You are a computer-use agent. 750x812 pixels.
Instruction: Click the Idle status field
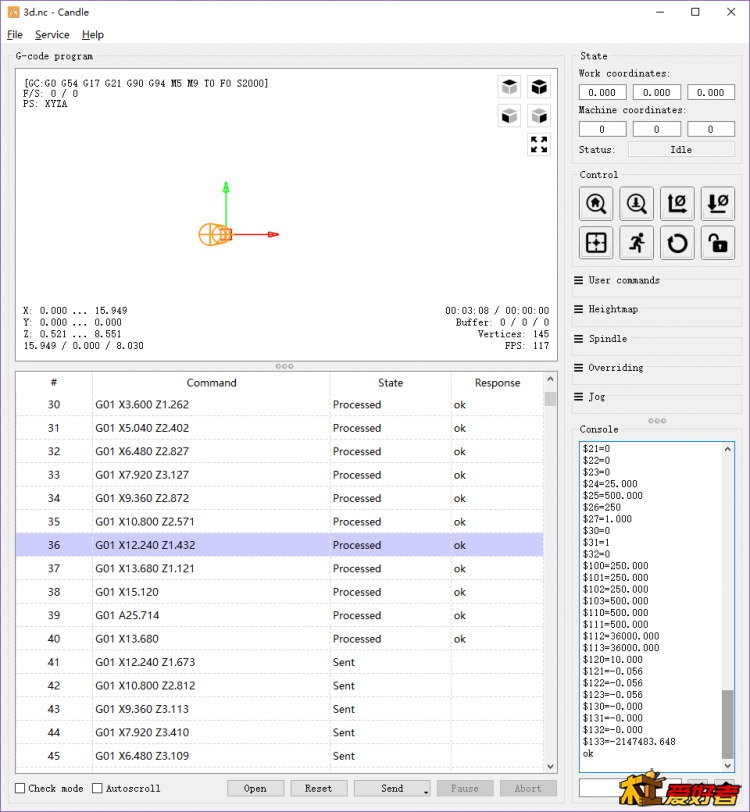[x=681, y=150]
